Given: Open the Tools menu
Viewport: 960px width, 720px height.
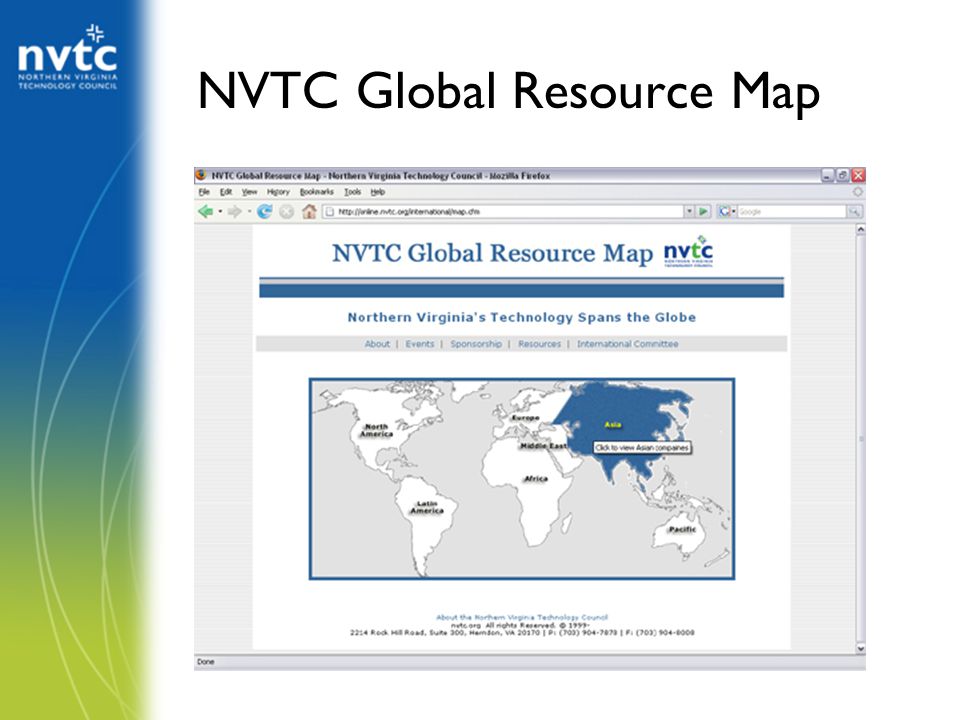Looking at the screenshot, I should [x=352, y=192].
